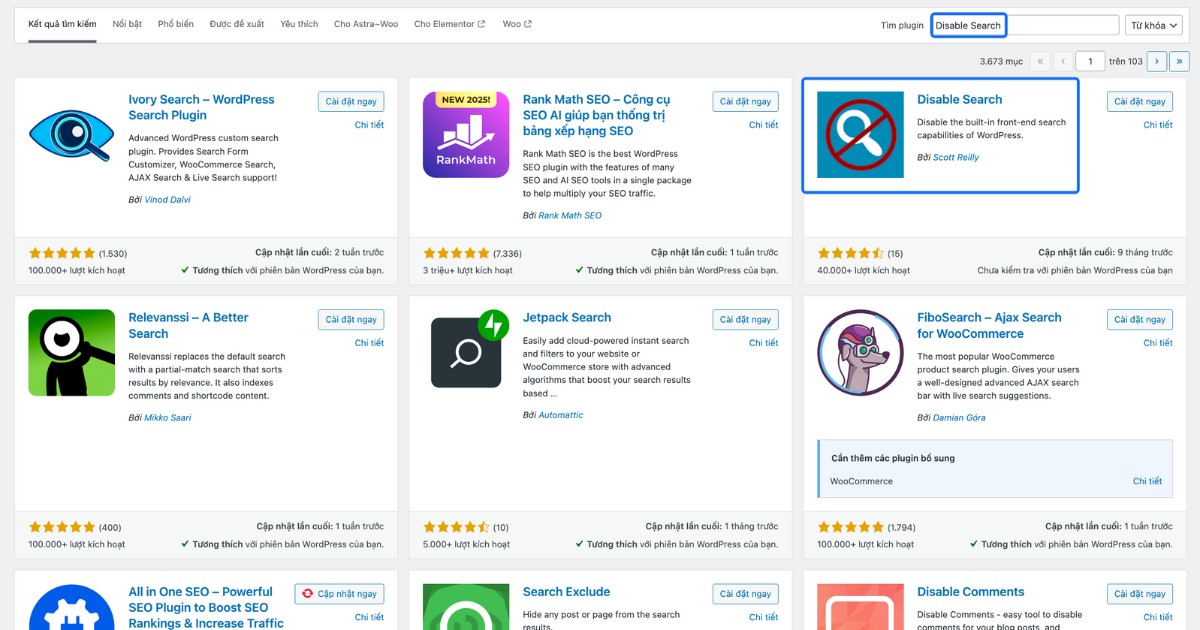Select the Cho Elementor tab
This screenshot has height=630, width=1200.
point(448,24)
